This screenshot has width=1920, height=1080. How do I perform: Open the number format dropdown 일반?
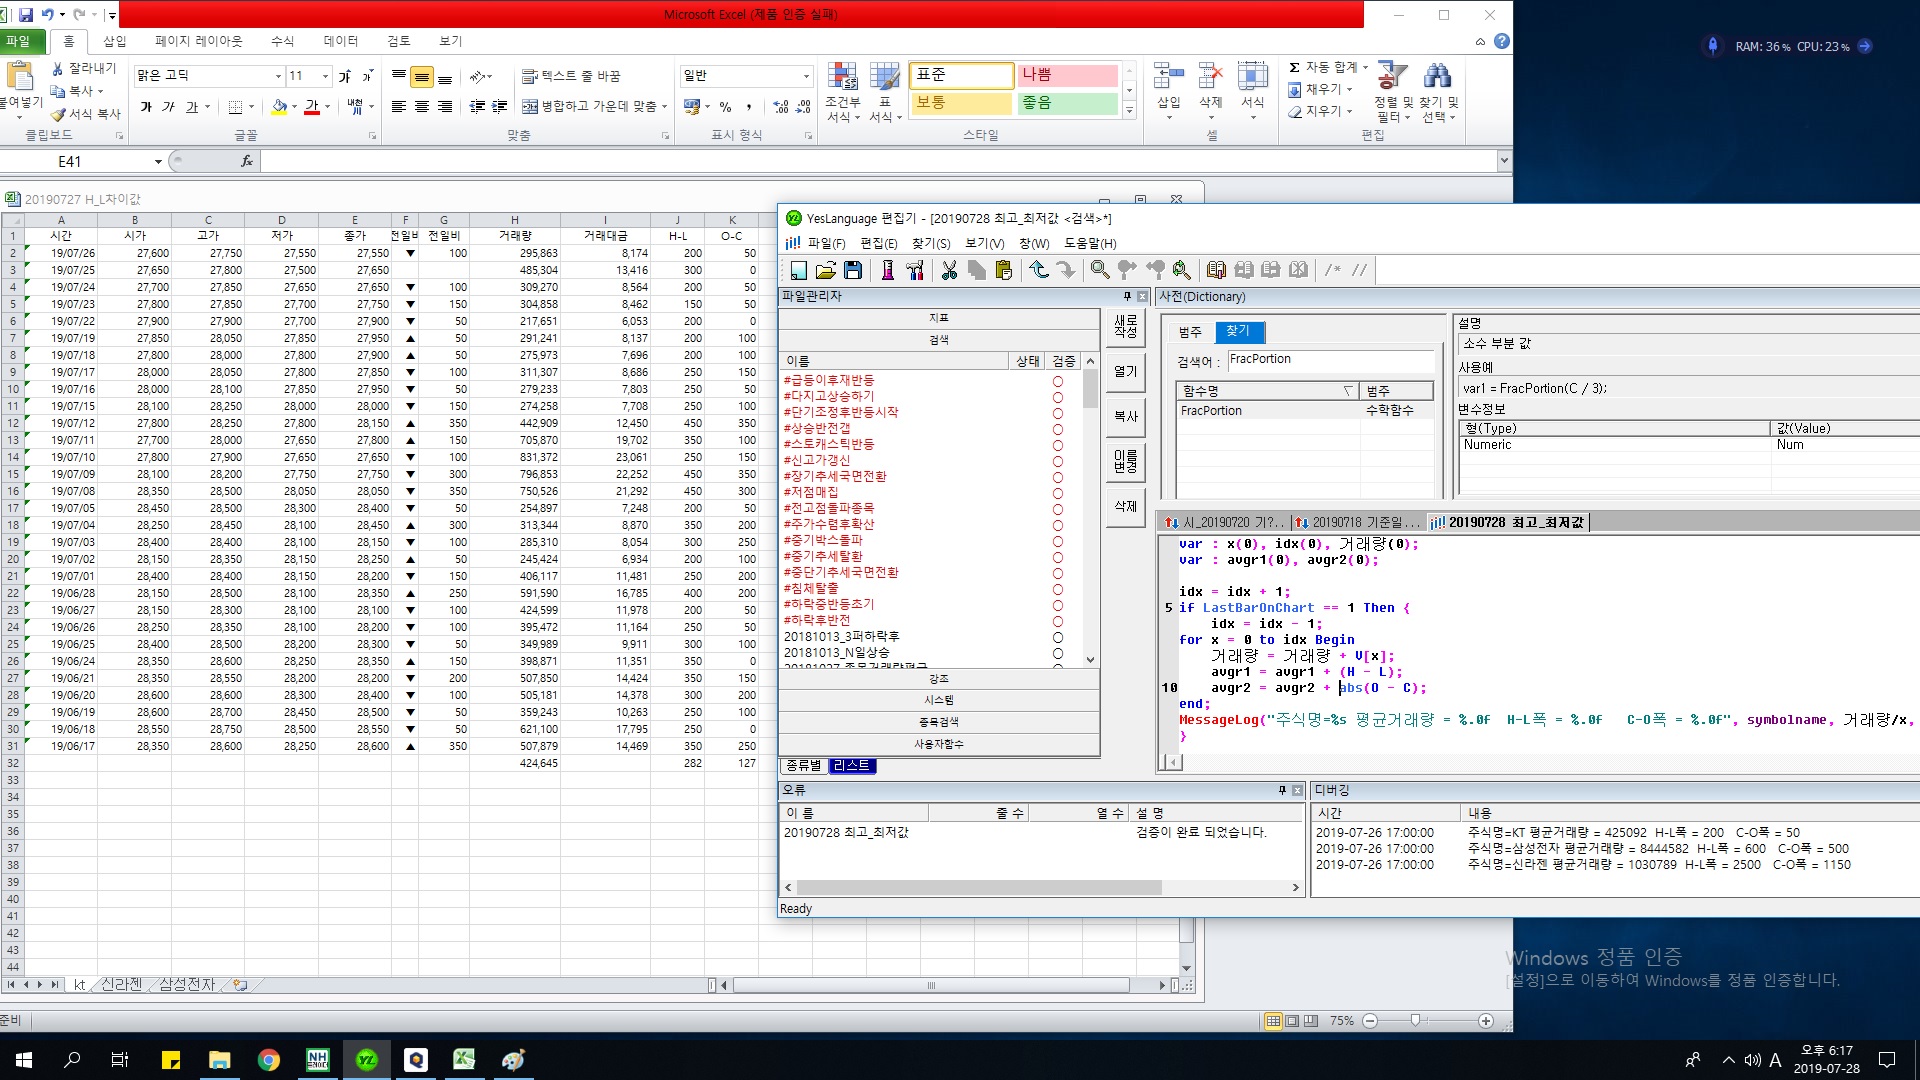point(806,76)
